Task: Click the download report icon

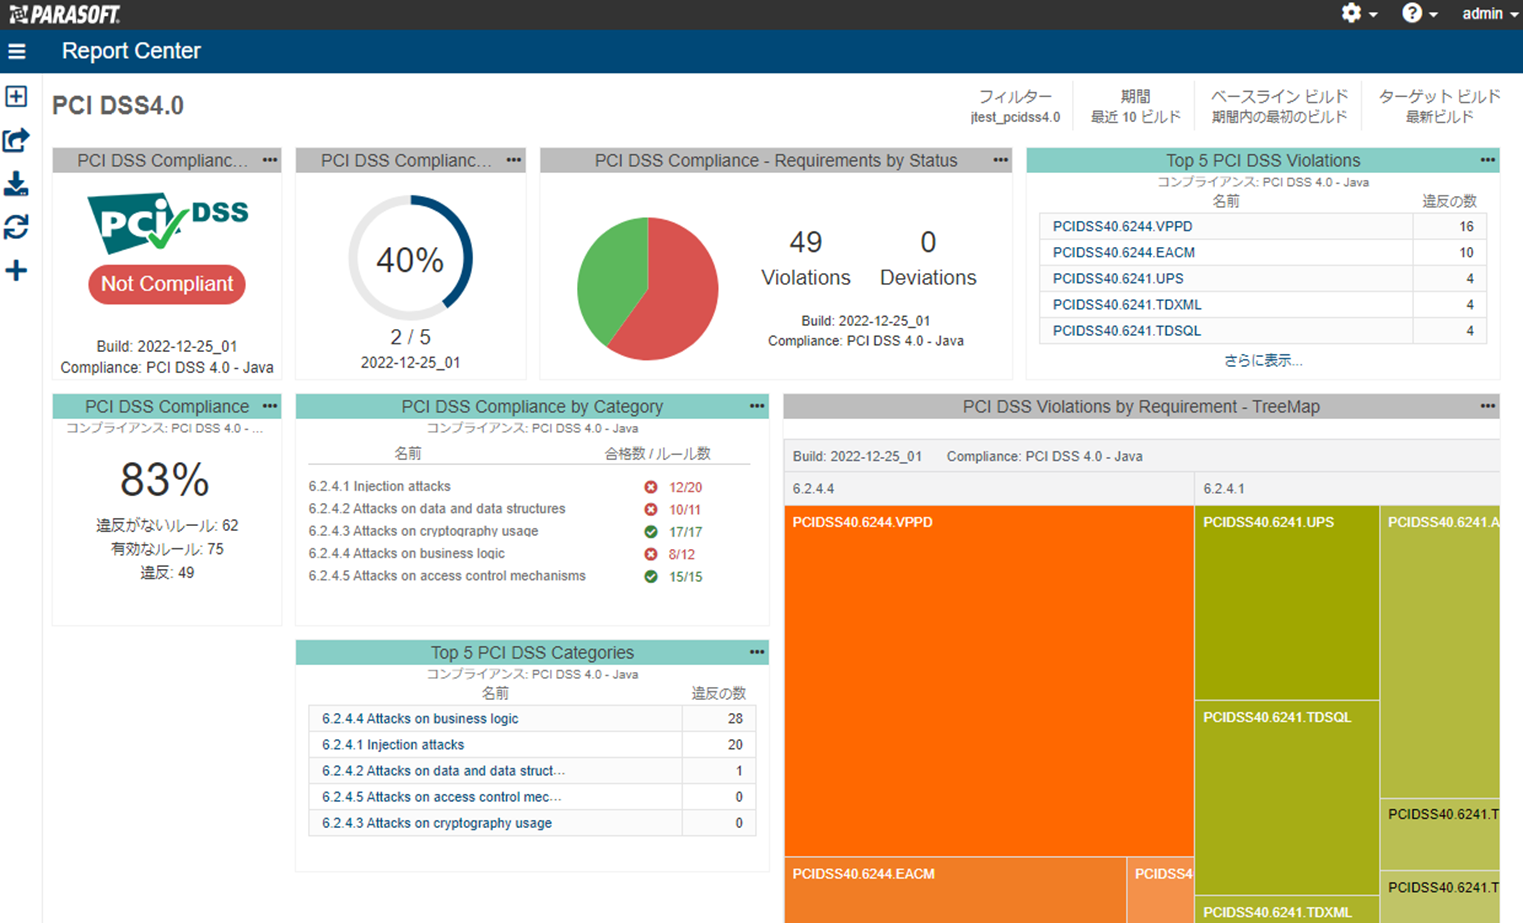Action: coord(16,184)
